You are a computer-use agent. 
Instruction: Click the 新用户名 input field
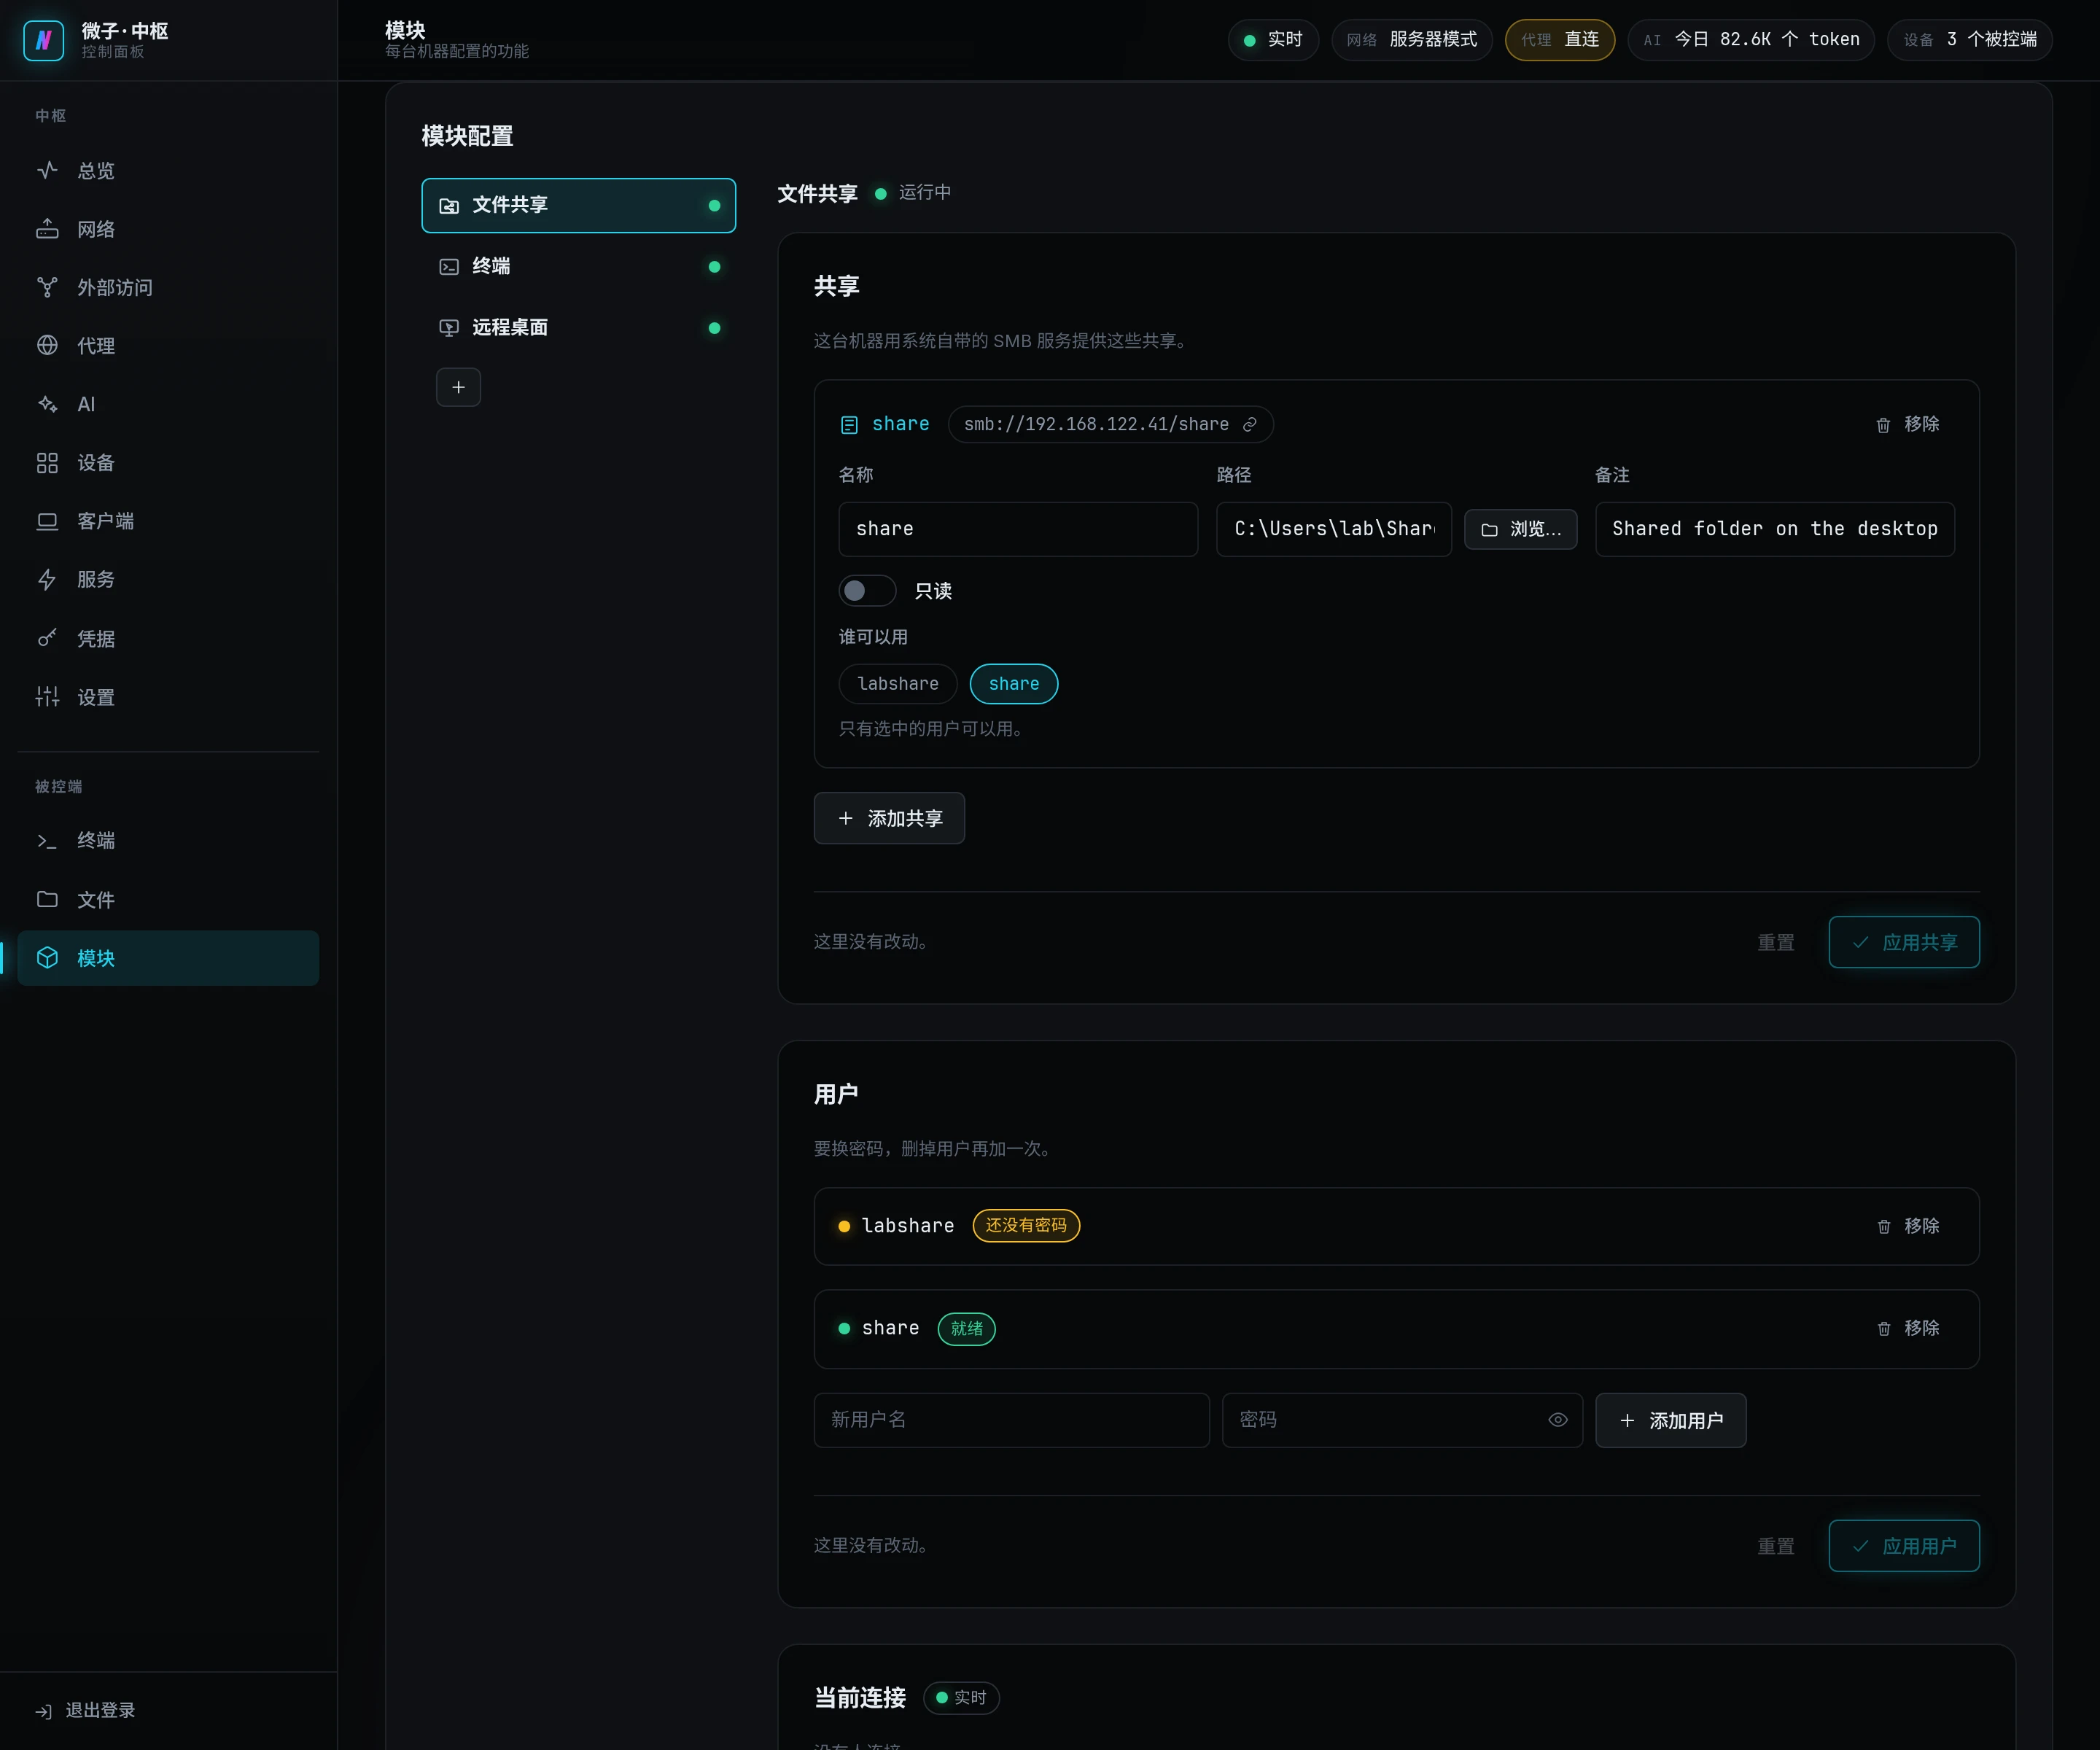(x=1012, y=1420)
